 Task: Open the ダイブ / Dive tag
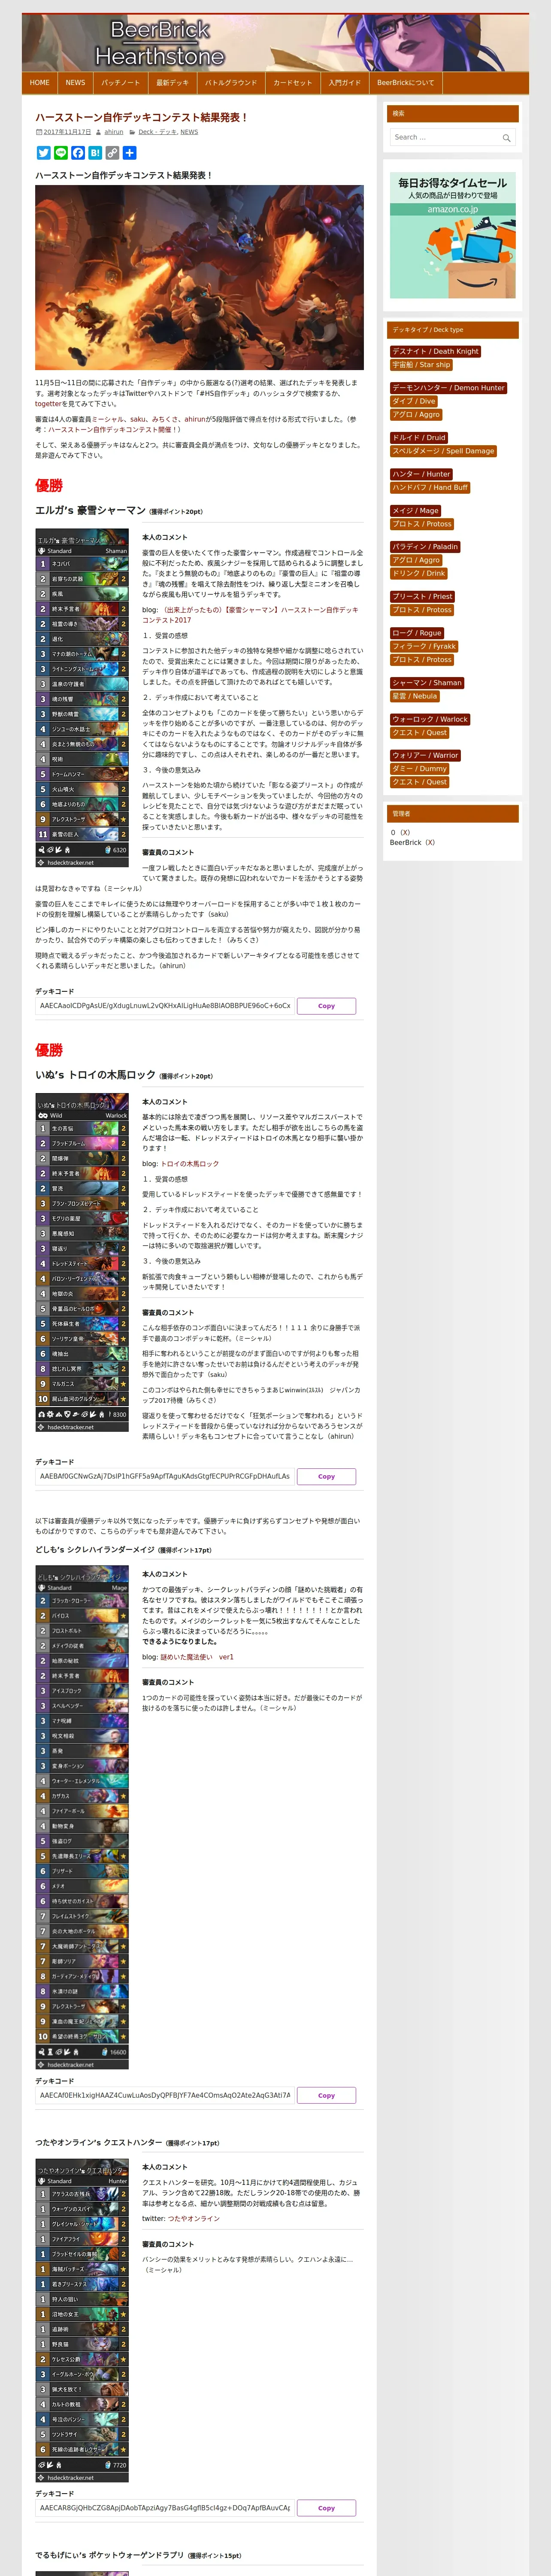[x=414, y=401]
